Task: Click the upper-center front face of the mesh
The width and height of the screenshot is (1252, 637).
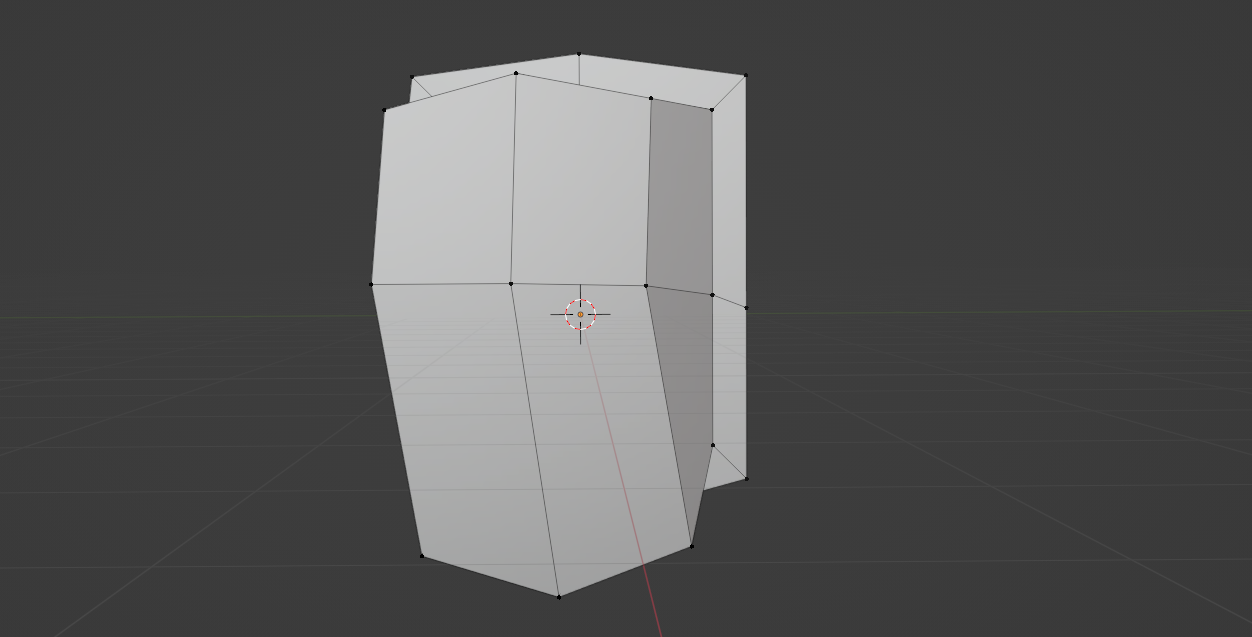Action: click(580, 185)
